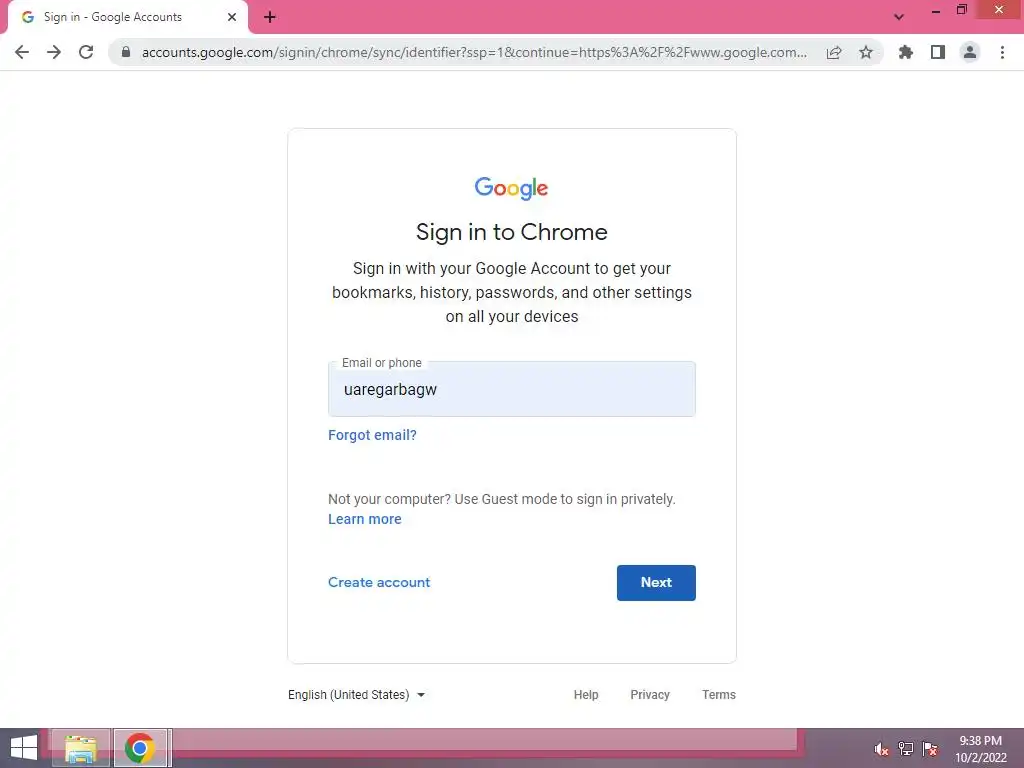Open a new tab with the plus
The width and height of the screenshot is (1024, 768).
pyautogui.click(x=270, y=17)
